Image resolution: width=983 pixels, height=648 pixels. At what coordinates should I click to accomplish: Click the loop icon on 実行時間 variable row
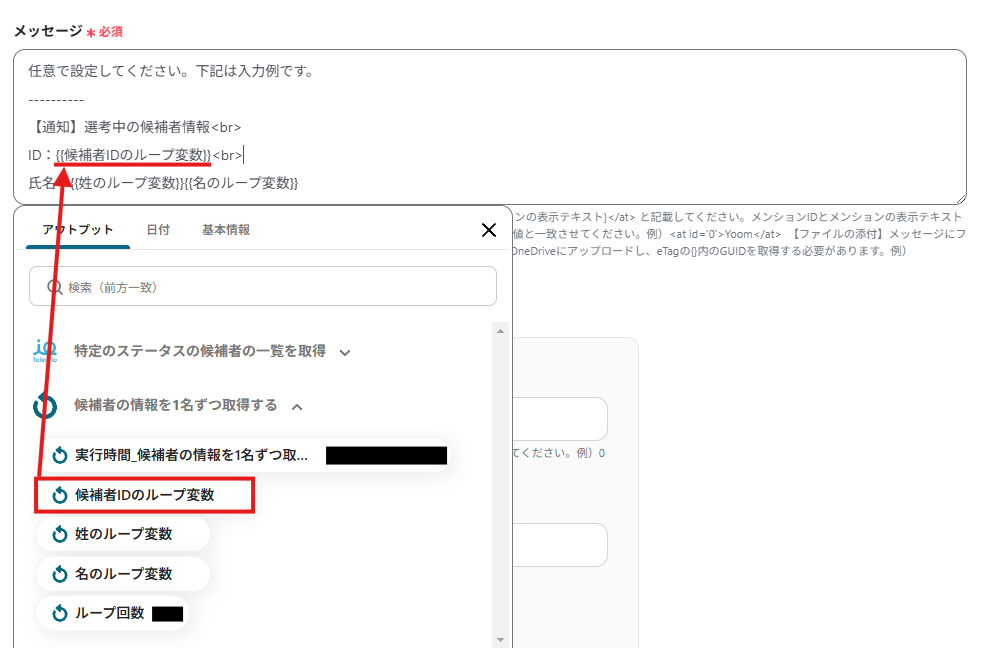[x=58, y=453]
